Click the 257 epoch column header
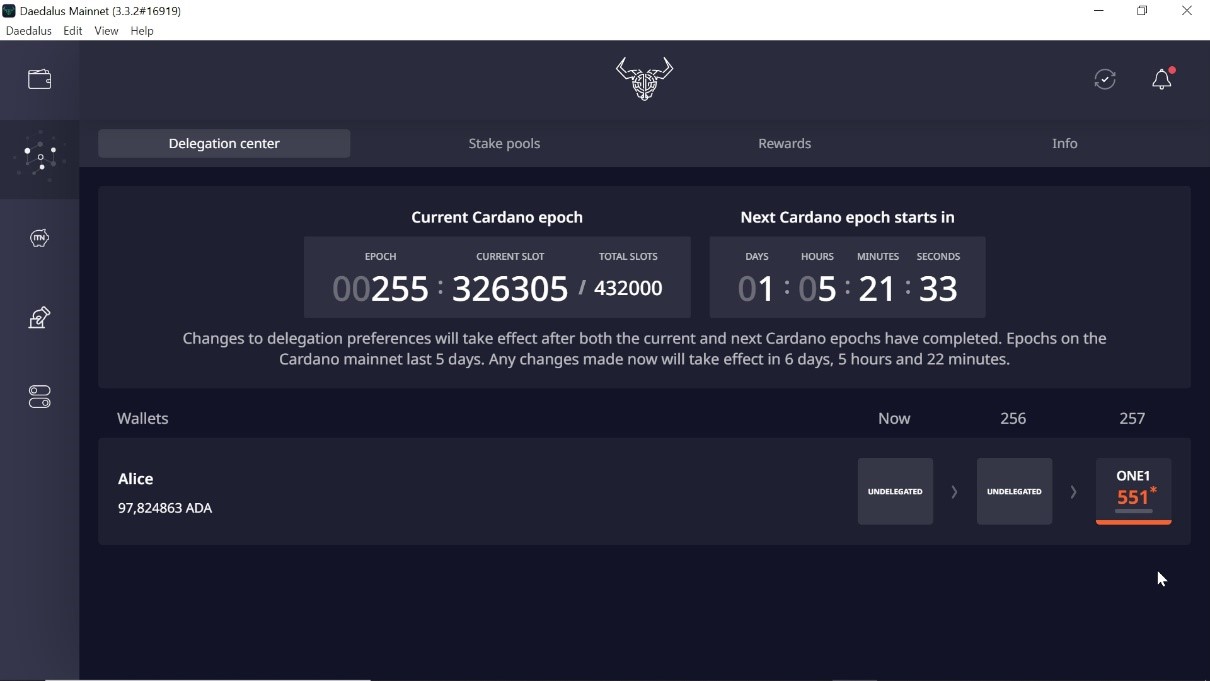Viewport: 1210px width, 681px height. (1132, 418)
